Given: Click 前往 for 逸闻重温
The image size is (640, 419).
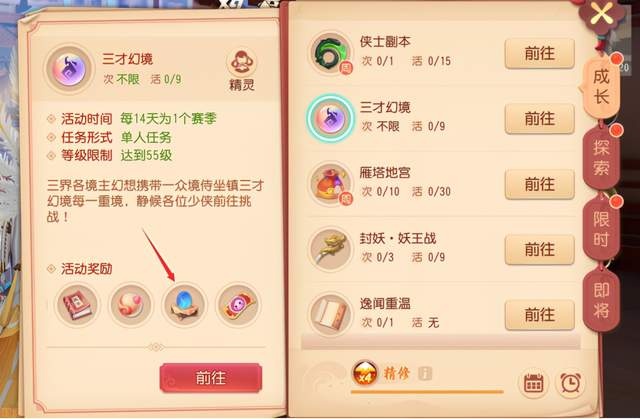Looking at the screenshot, I should [x=540, y=315].
